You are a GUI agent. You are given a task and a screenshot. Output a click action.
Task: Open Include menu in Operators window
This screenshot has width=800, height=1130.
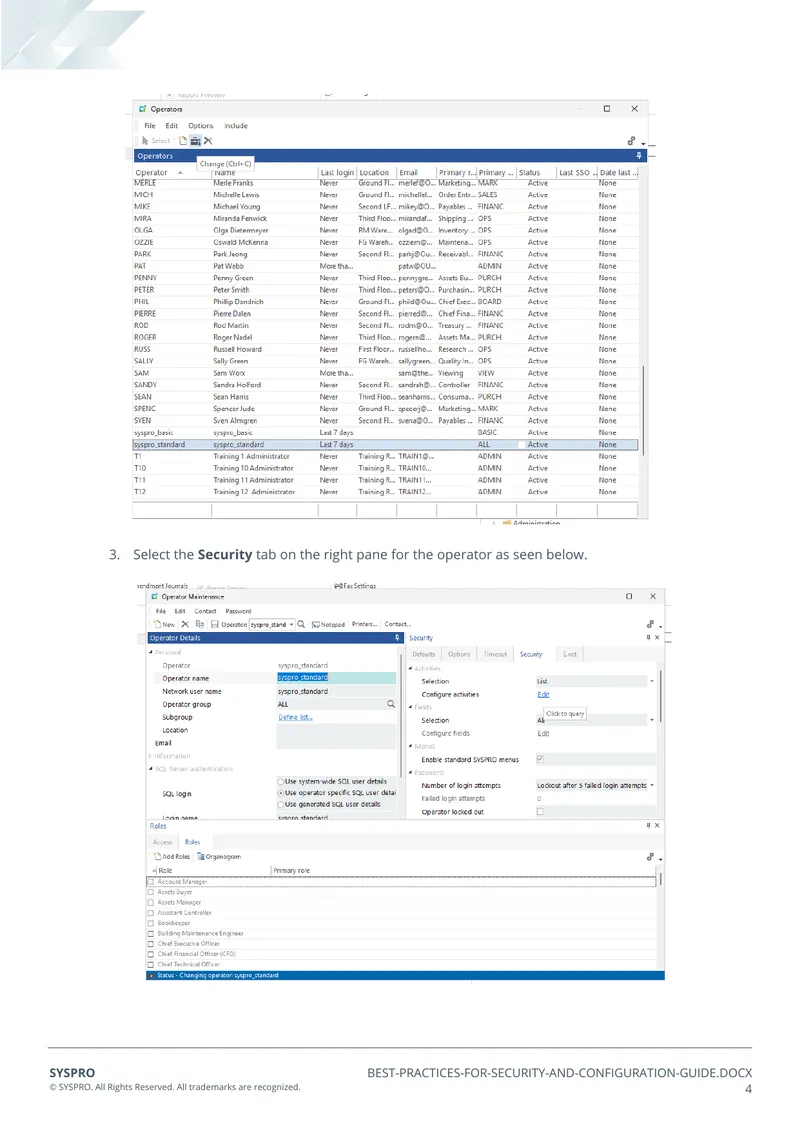pyautogui.click(x=236, y=125)
